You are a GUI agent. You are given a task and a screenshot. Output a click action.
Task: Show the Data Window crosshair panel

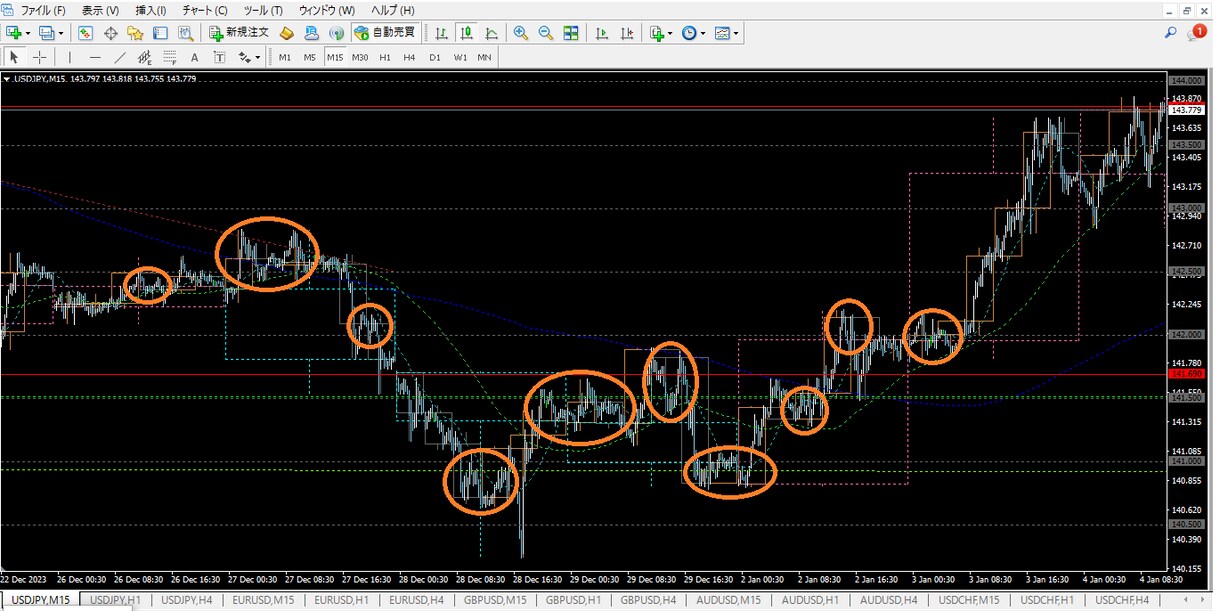110,33
